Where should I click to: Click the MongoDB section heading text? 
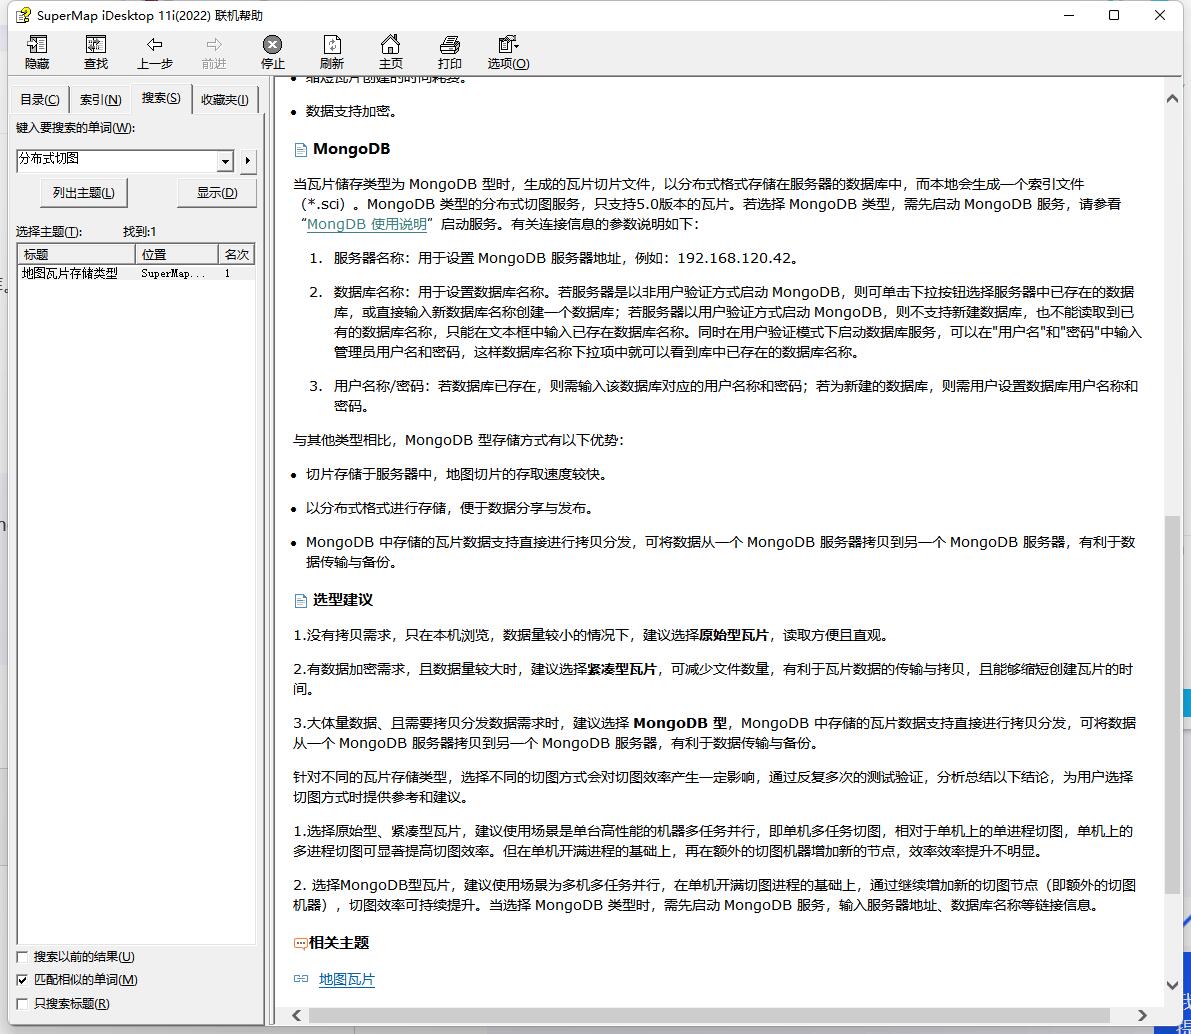click(x=352, y=149)
